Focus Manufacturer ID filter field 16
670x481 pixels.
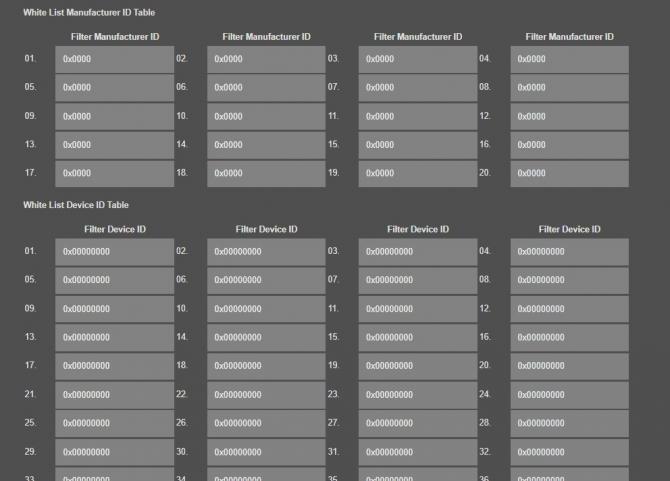569,145
